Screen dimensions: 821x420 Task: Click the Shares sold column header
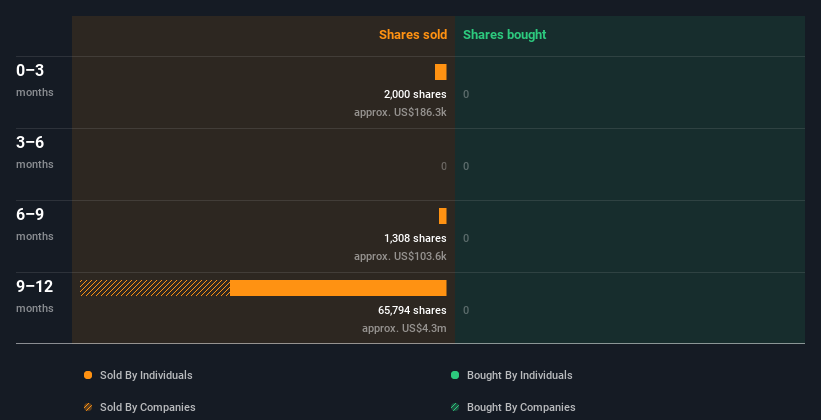(x=413, y=35)
